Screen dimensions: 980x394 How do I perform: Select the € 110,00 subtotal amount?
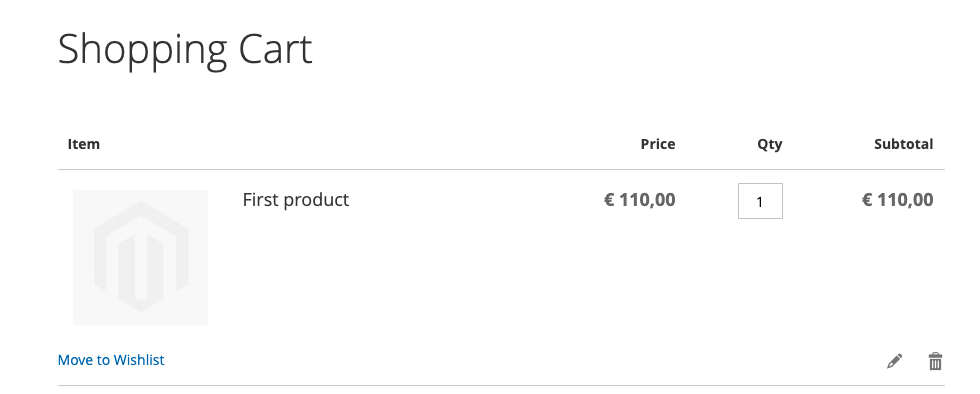point(898,200)
